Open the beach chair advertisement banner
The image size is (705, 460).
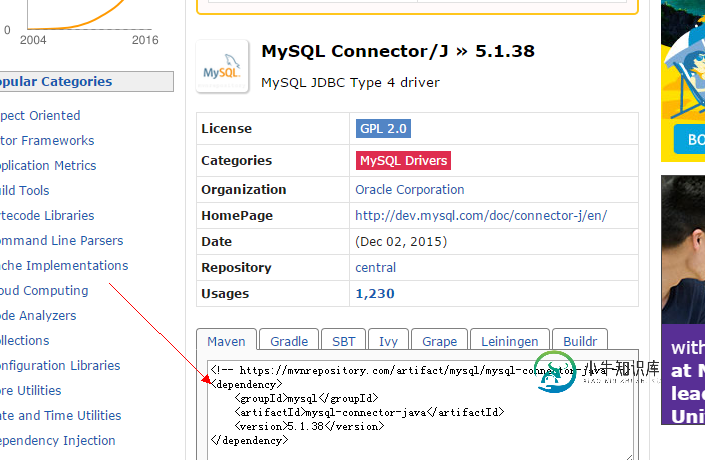click(x=683, y=81)
